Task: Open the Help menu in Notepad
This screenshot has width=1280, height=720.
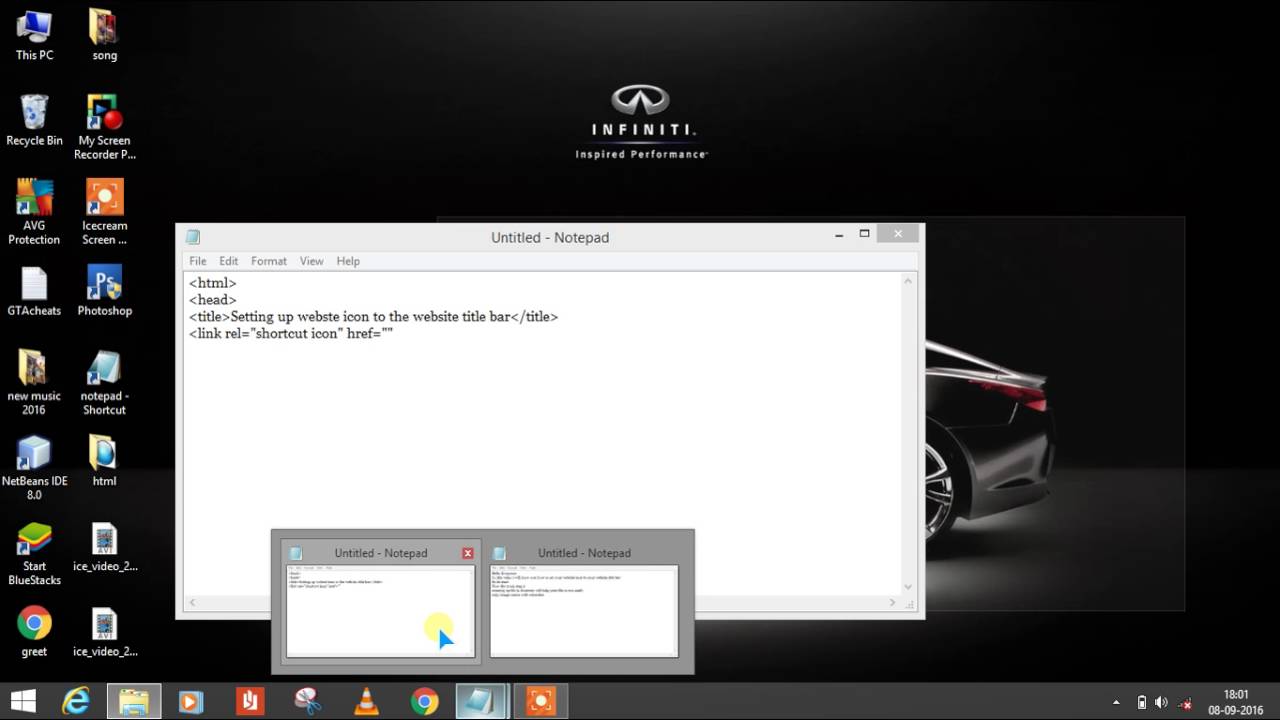Action: (x=348, y=261)
